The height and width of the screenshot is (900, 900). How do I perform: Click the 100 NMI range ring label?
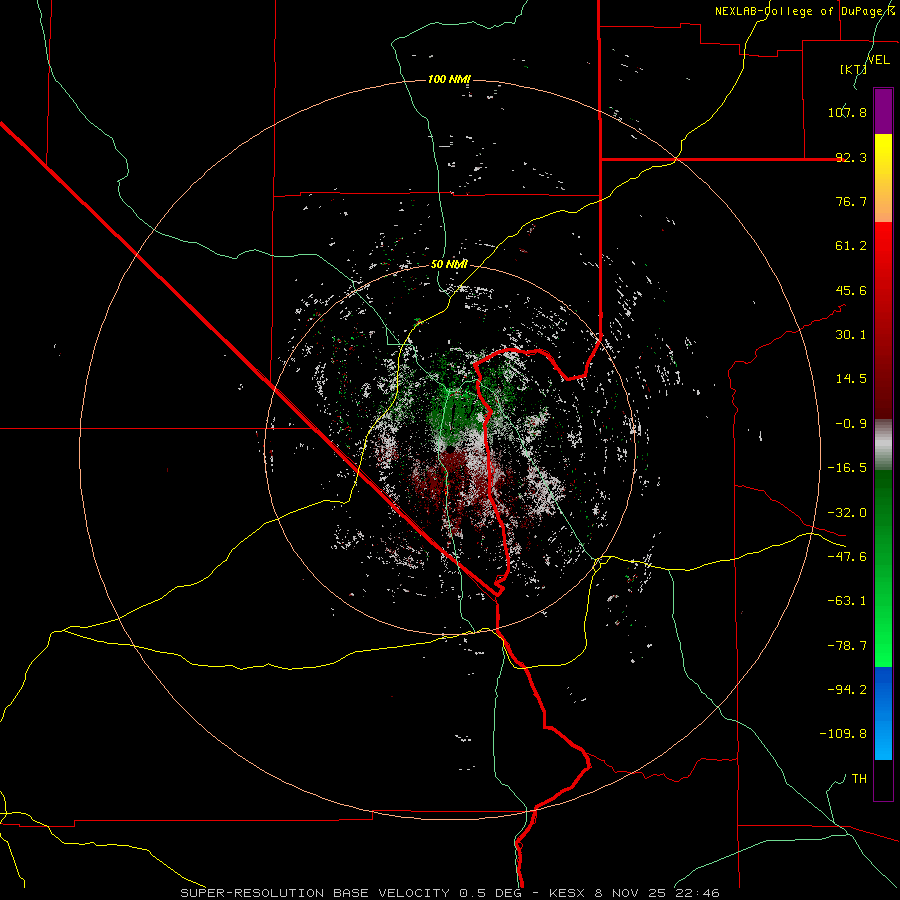(449, 79)
